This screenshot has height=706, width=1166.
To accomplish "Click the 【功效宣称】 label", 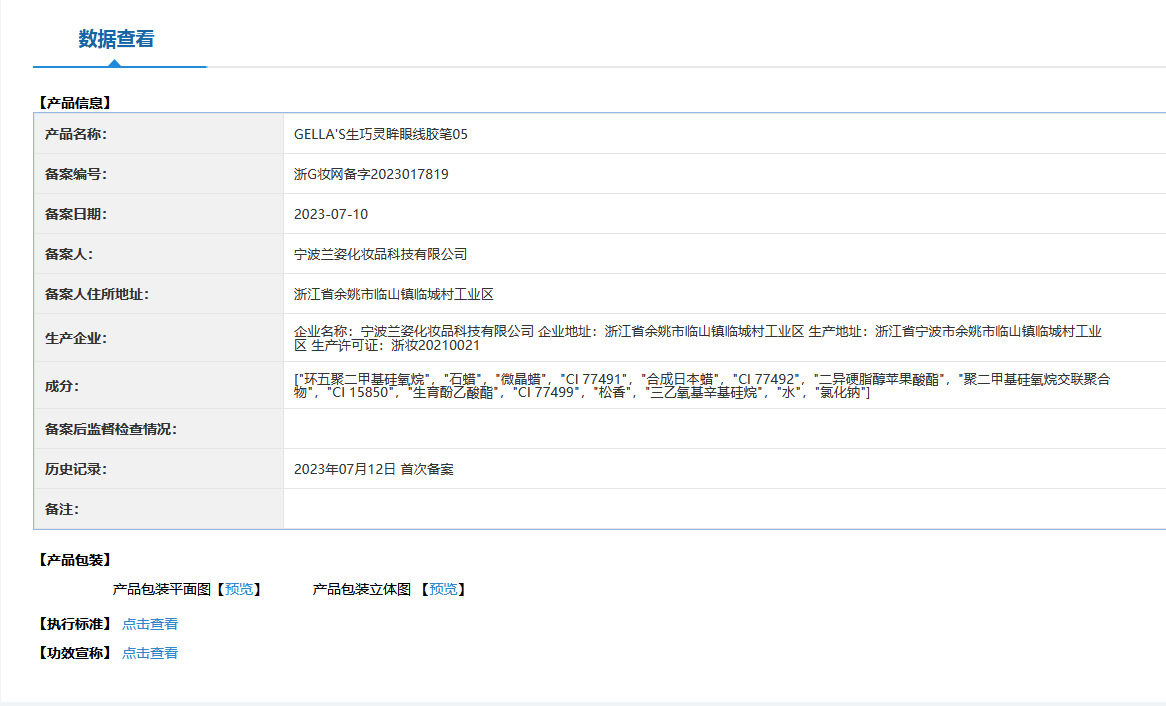I will click(x=74, y=653).
